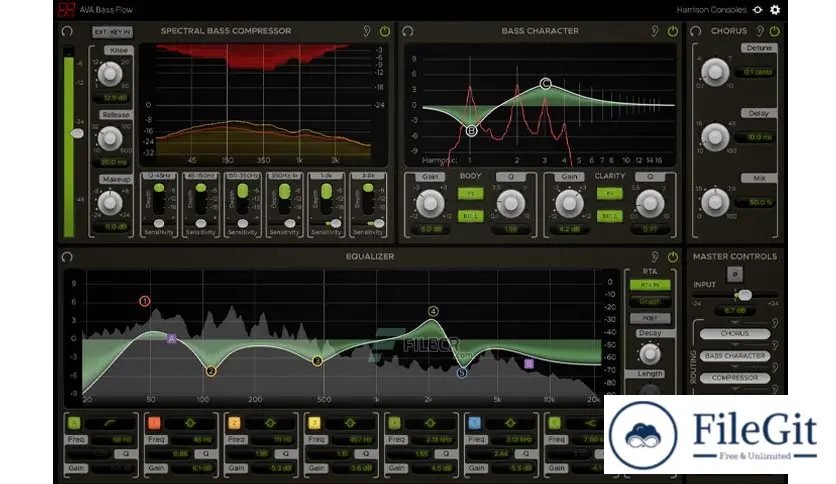This screenshot has height=484, width=836.
Task: Click the BELL button under BODY
Action: [470, 216]
